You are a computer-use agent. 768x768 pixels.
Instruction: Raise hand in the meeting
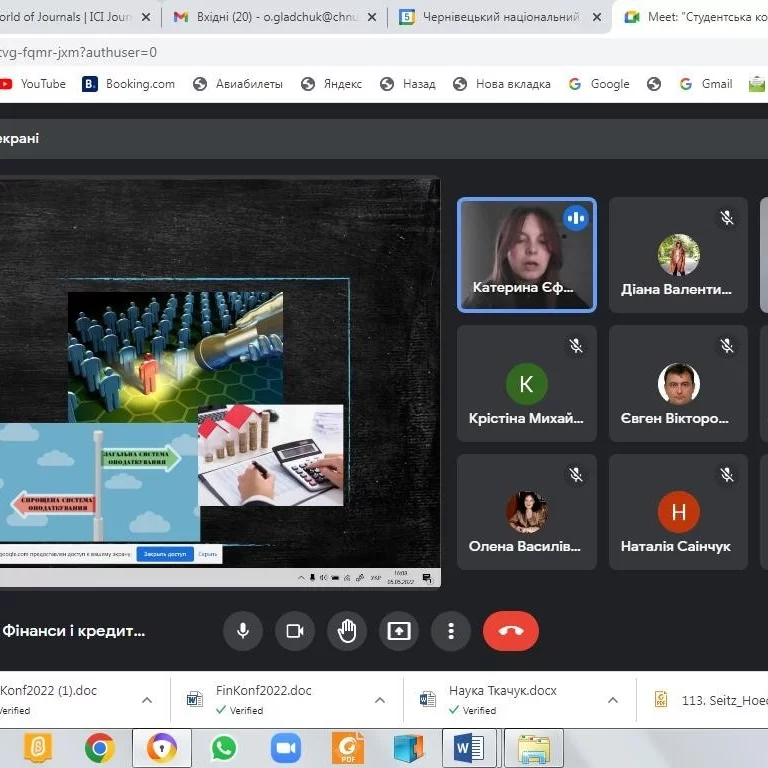tap(347, 631)
